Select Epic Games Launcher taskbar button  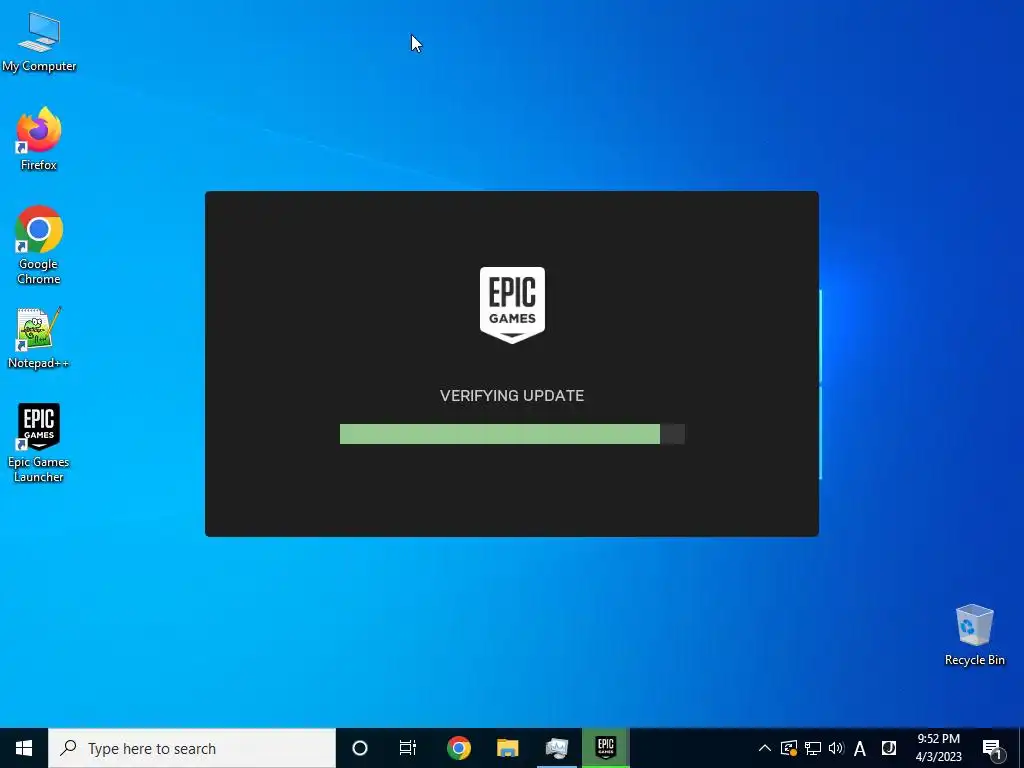tap(605, 748)
